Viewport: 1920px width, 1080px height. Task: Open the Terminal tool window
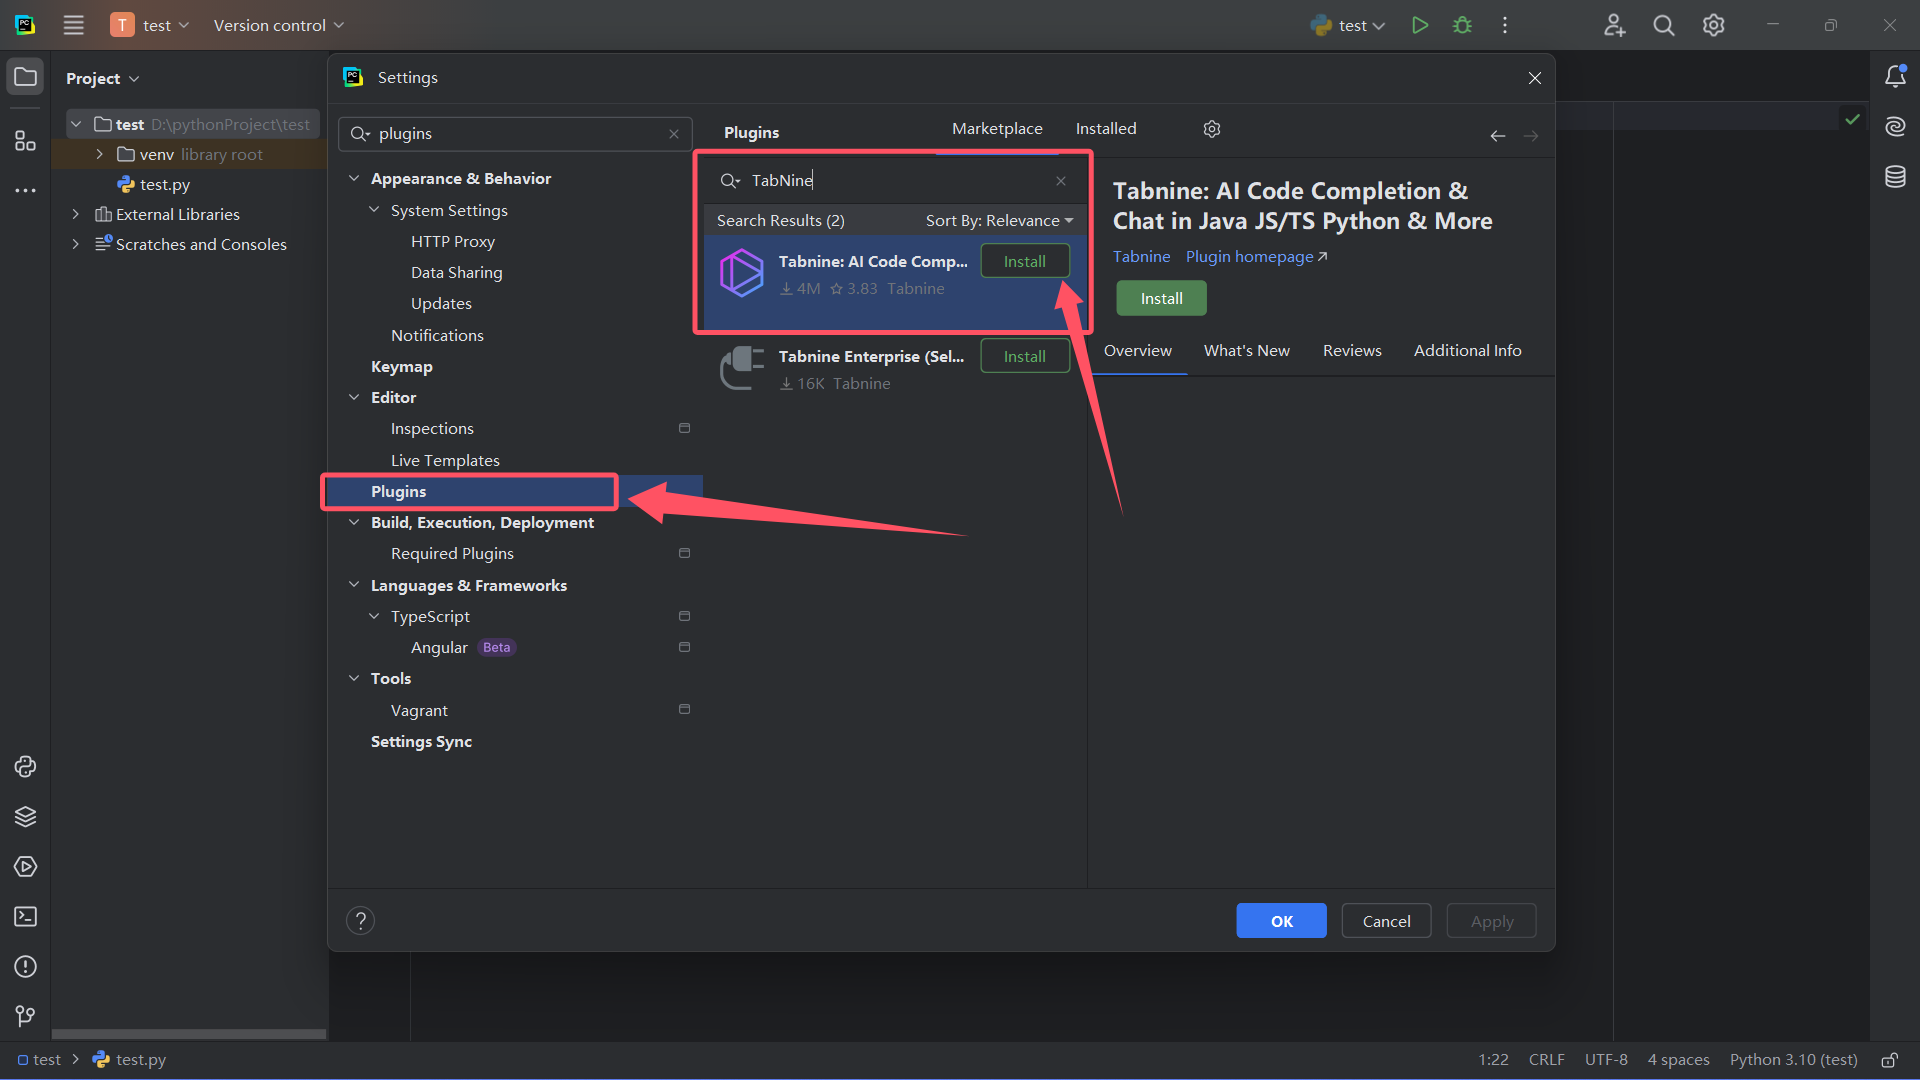coord(25,917)
